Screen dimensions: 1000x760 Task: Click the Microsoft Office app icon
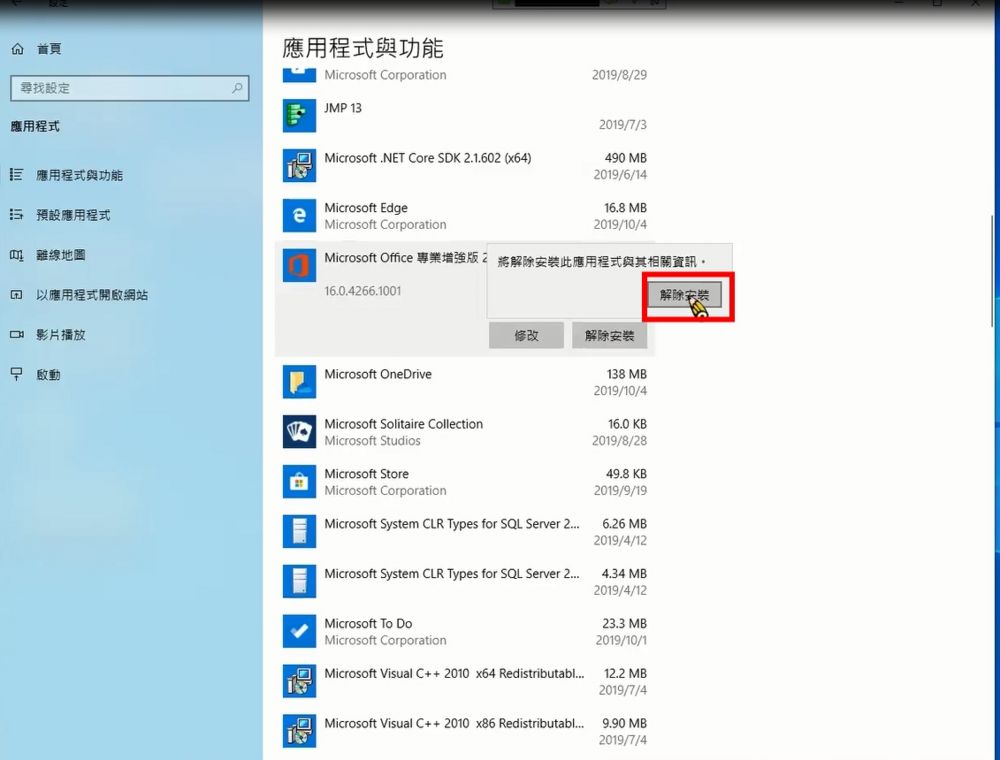pyautogui.click(x=299, y=265)
